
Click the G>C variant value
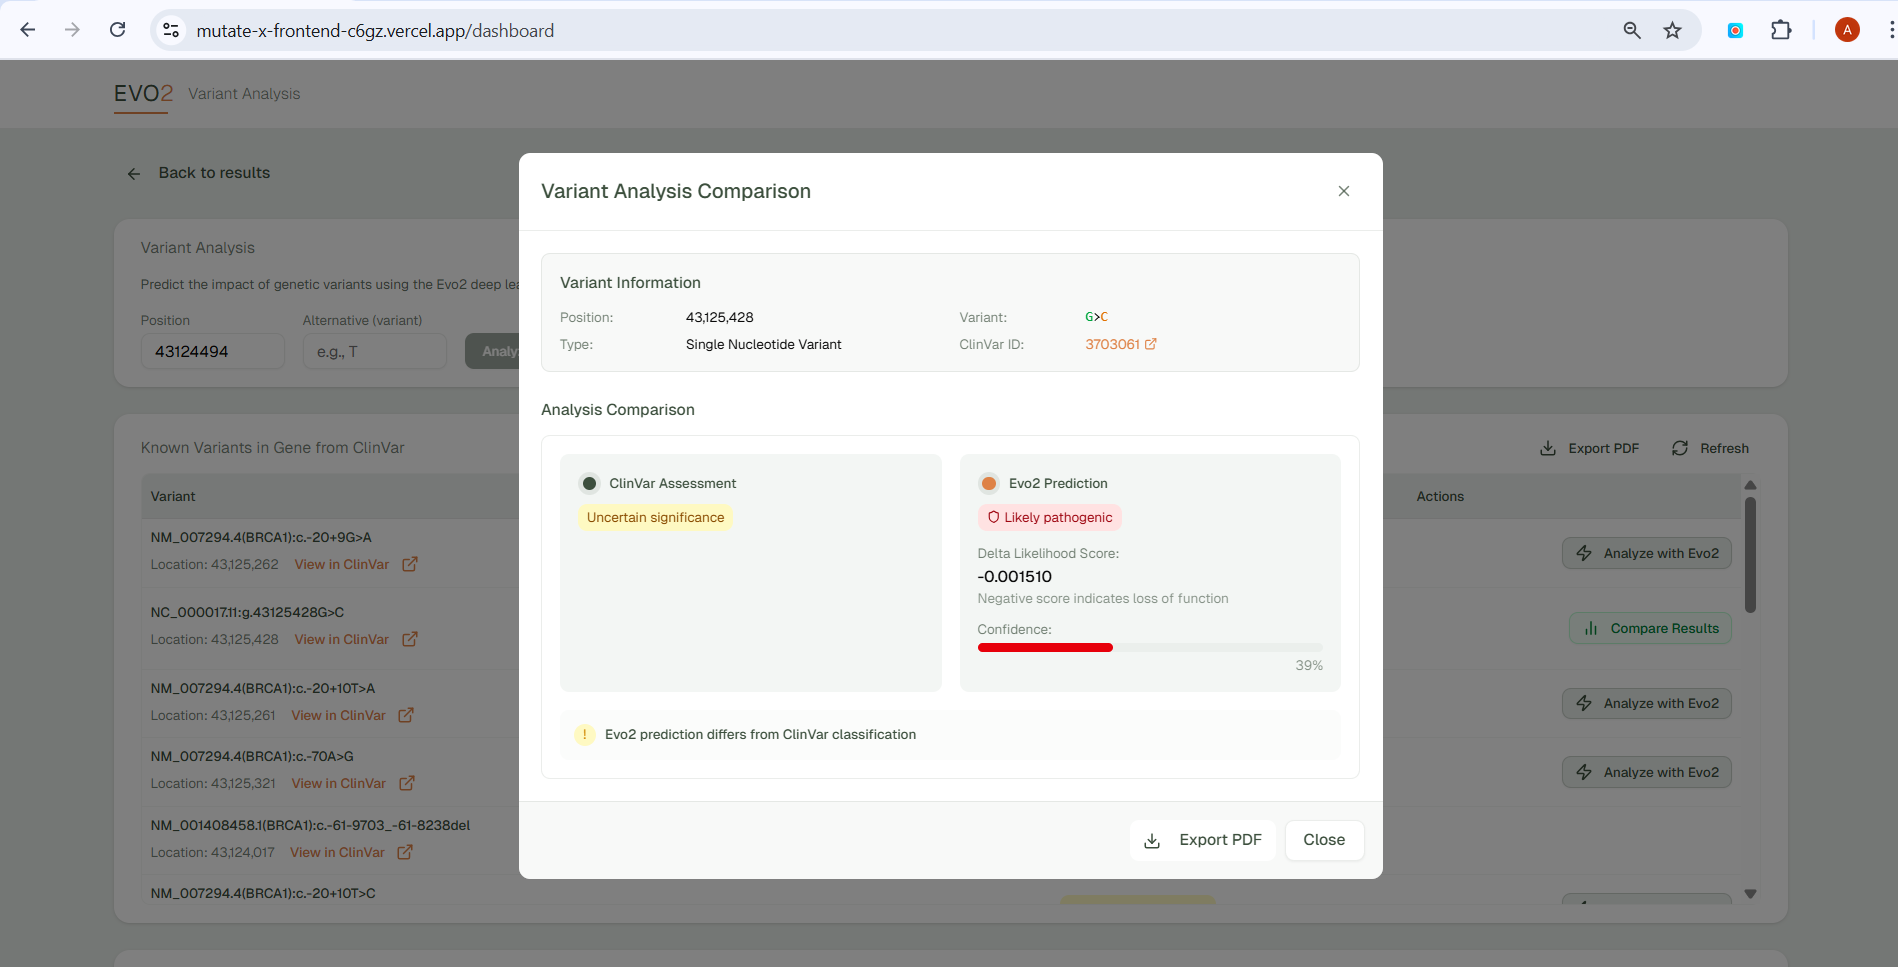point(1097,317)
